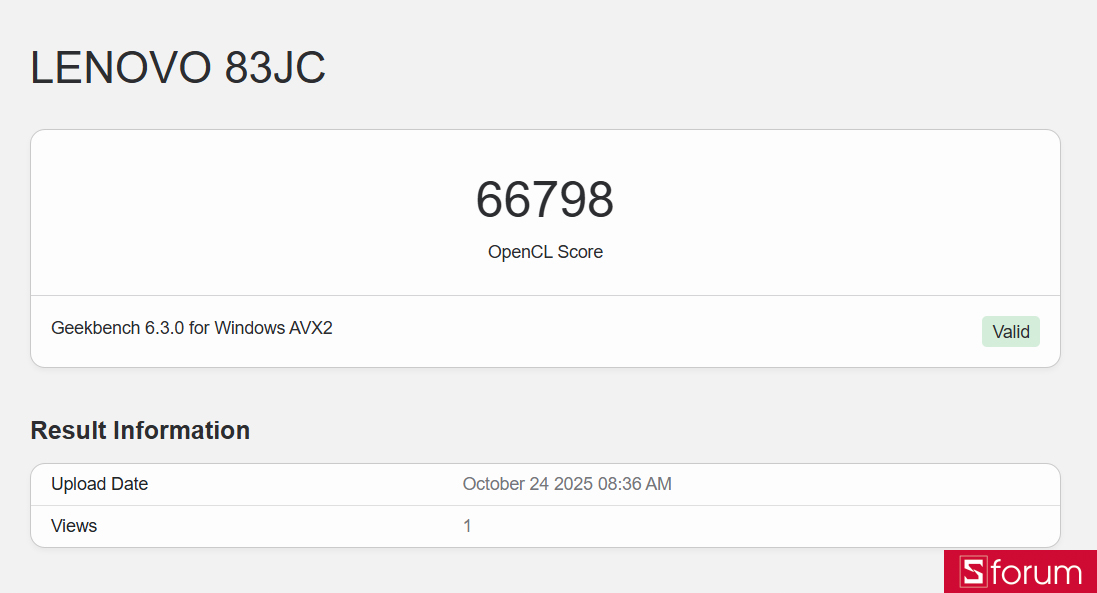The width and height of the screenshot is (1097, 593).
Task: Click the year 2025 in upload date
Action: coord(572,484)
